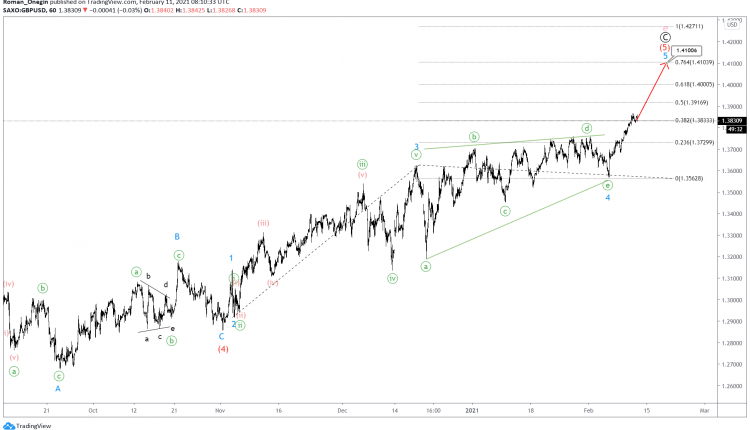Select the 1.41006 price target callout
This screenshot has height=430, width=750.
(686, 51)
